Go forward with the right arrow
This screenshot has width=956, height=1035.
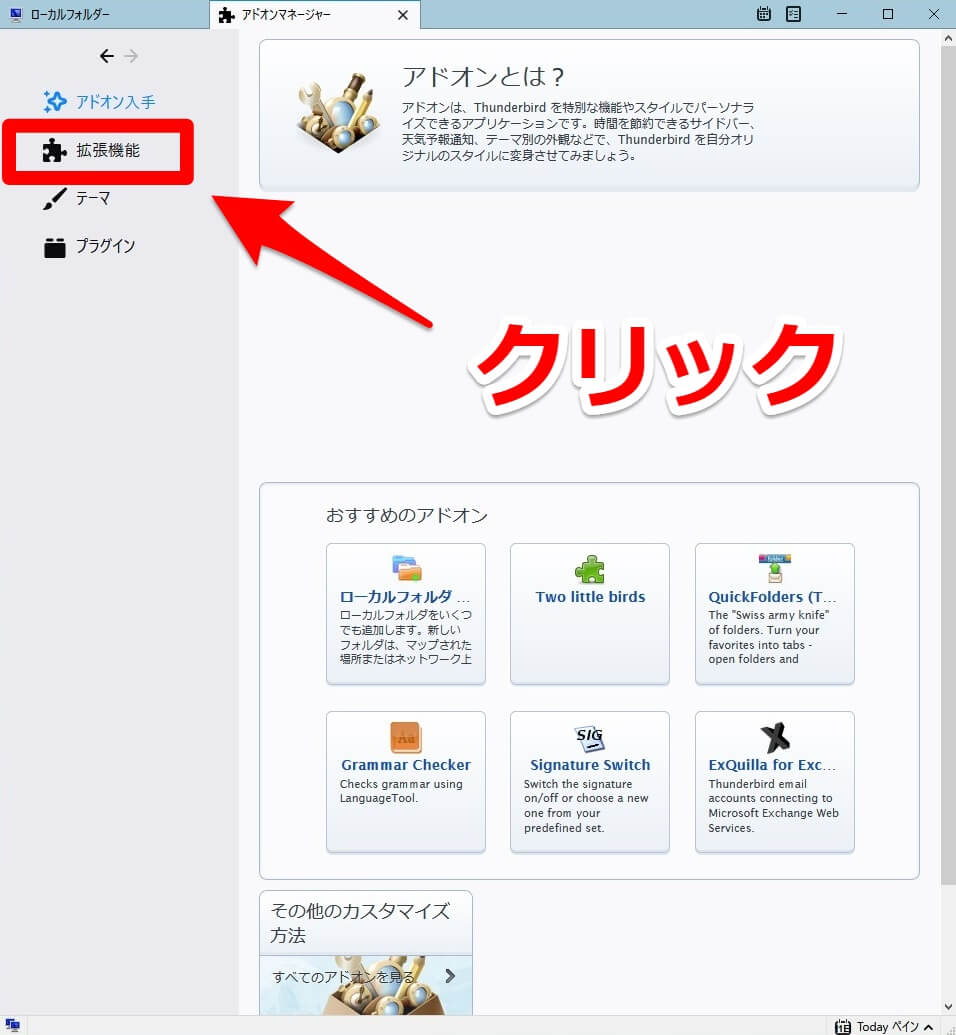[131, 56]
